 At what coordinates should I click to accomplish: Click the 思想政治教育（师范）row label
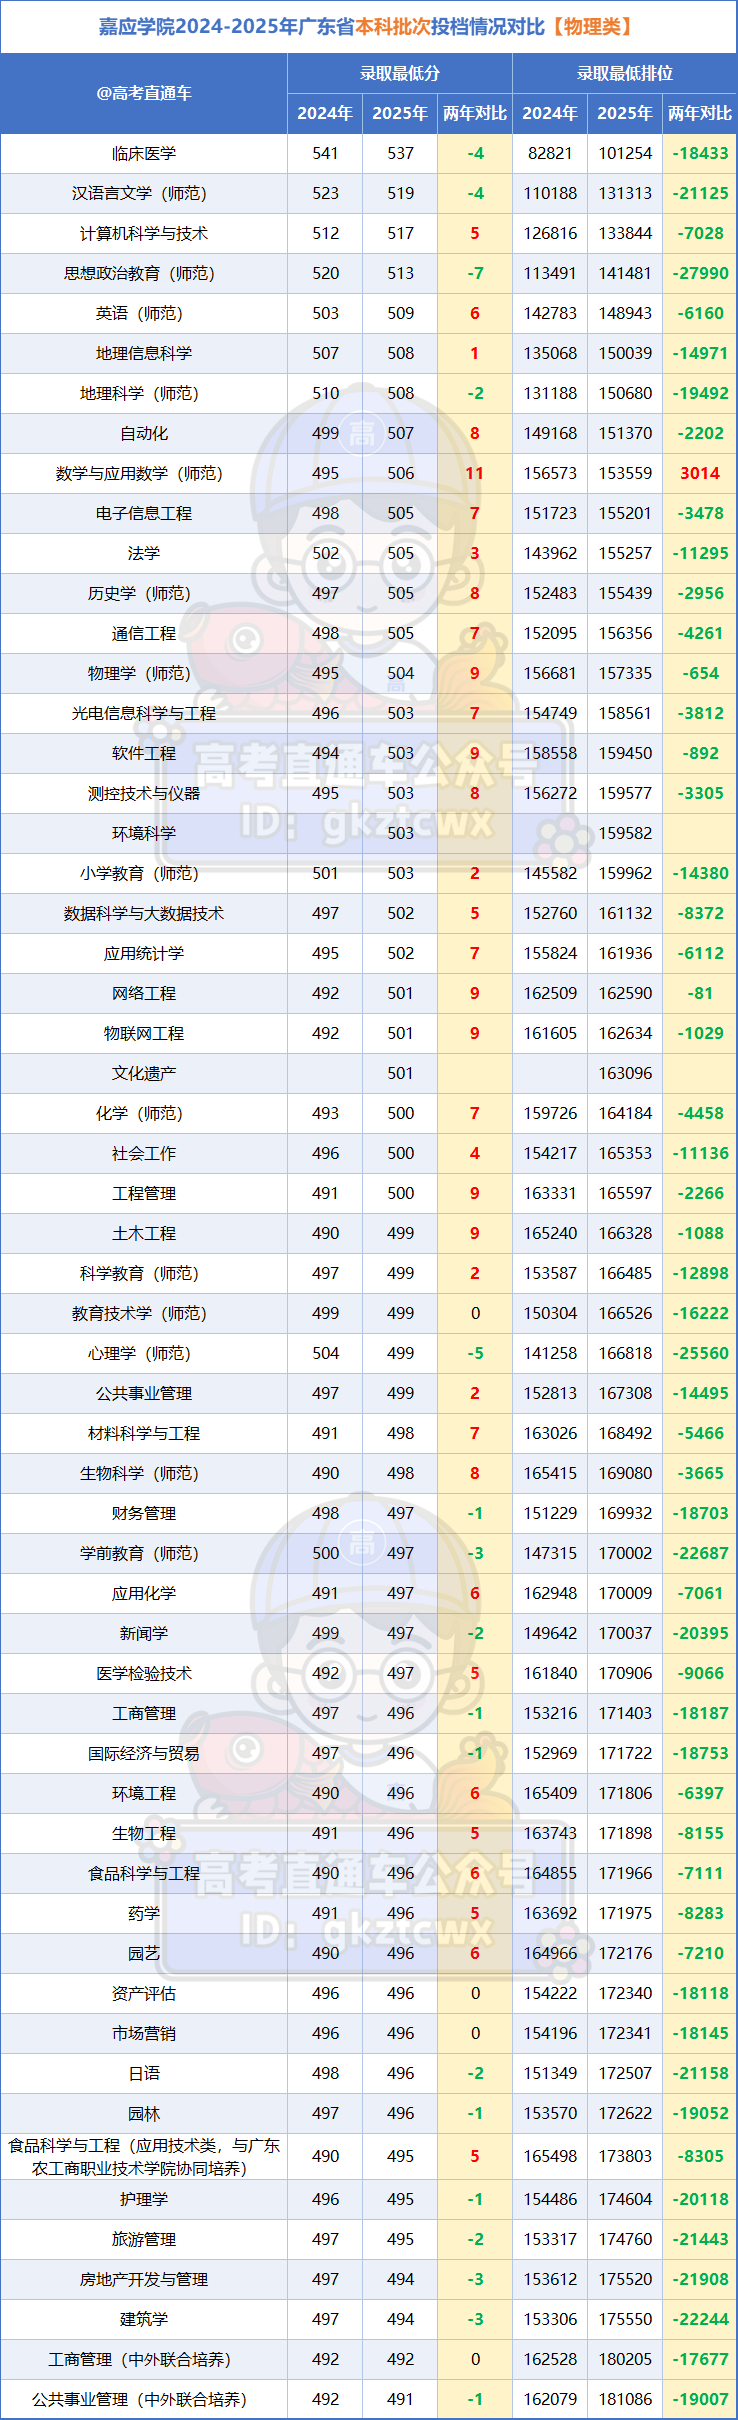[x=144, y=273]
